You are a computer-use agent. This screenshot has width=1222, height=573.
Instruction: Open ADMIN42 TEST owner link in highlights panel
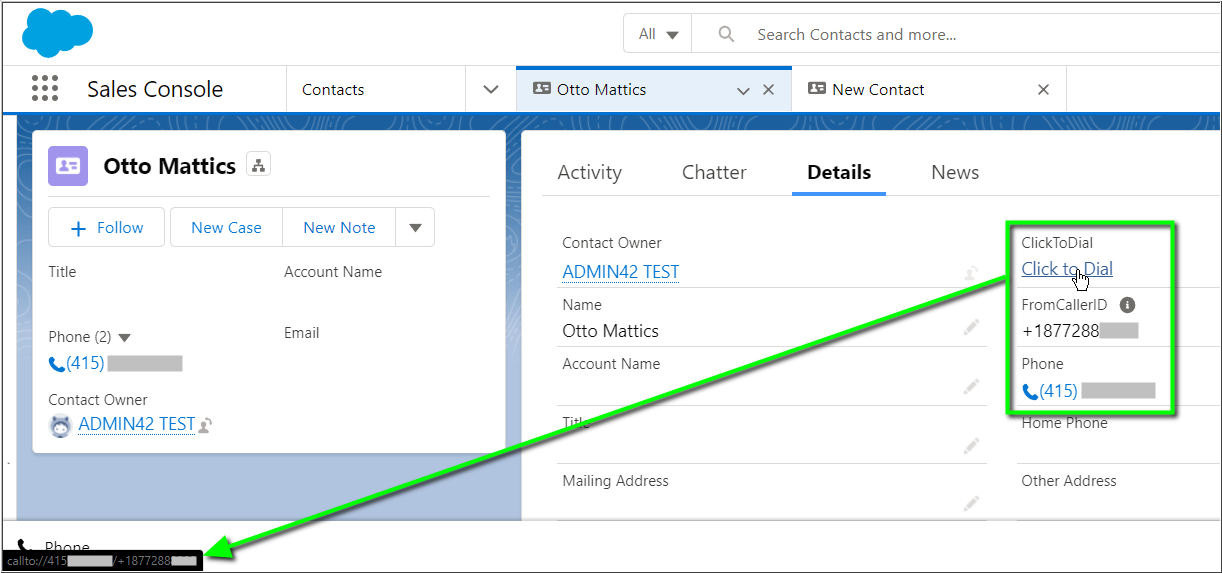(x=136, y=424)
